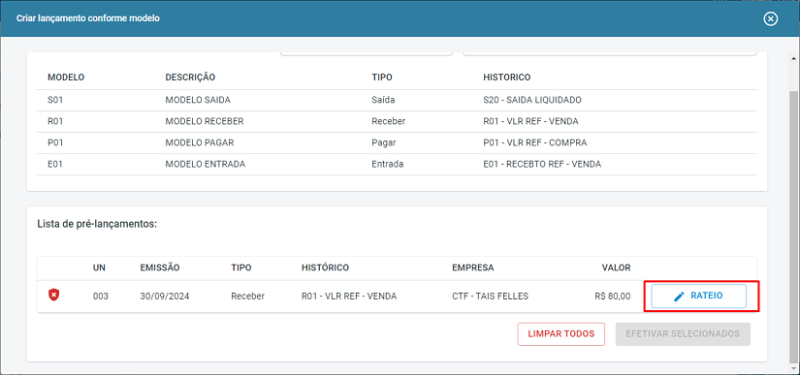Click description MODELO RECEBER

click(x=204, y=121)
